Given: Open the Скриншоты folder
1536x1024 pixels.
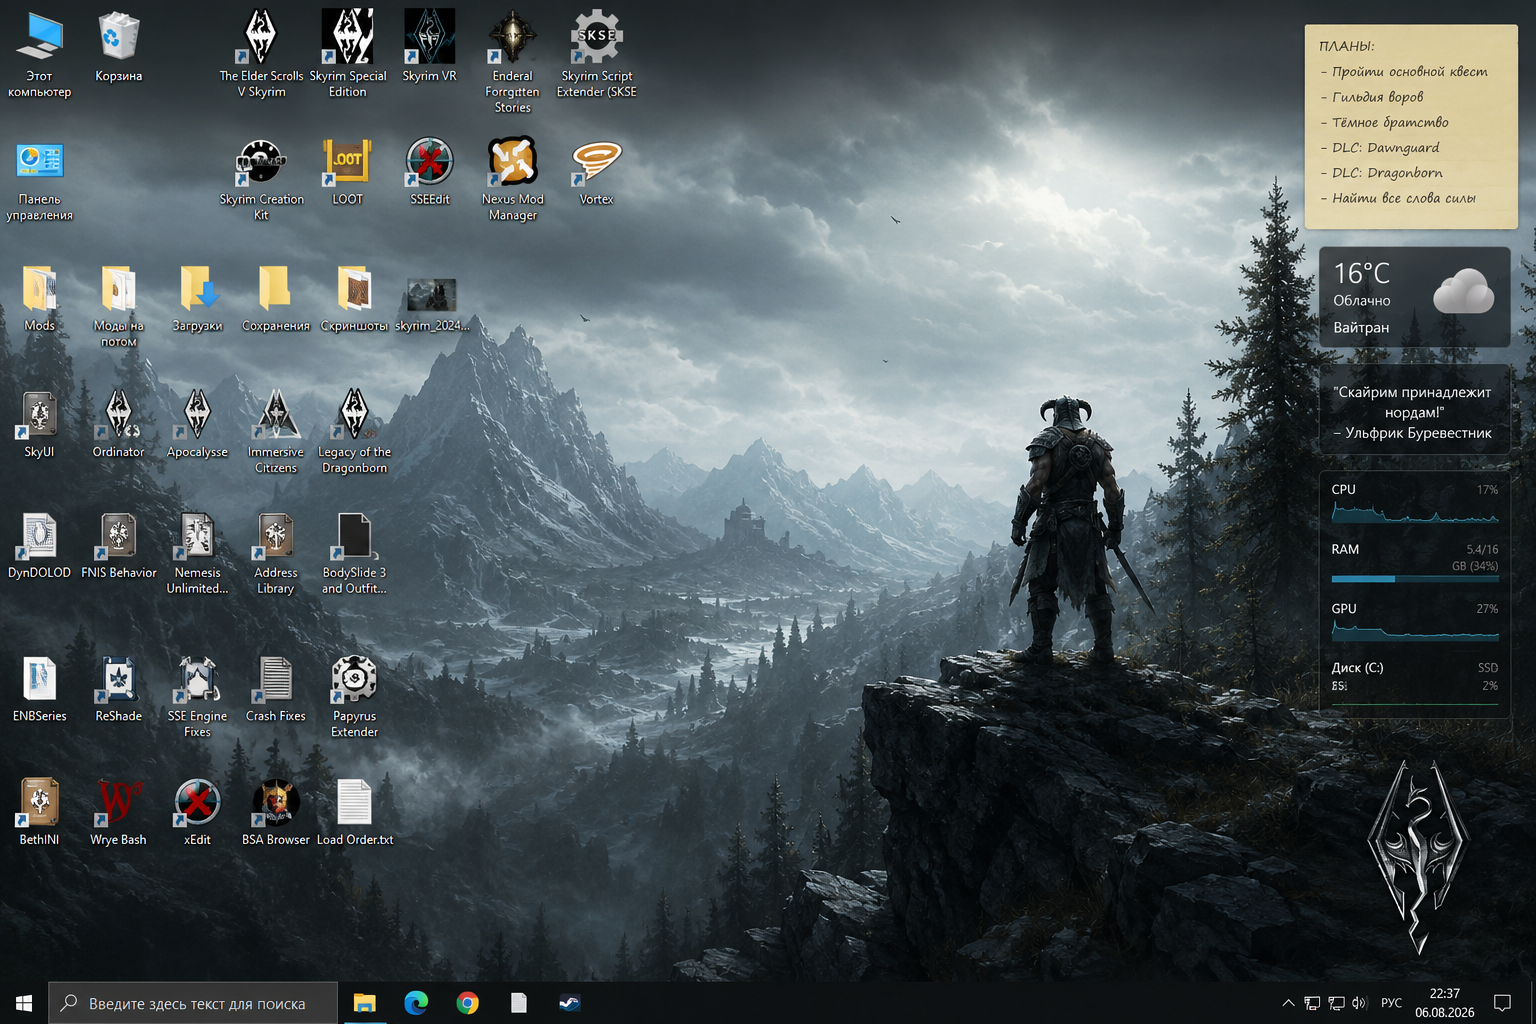Looking at the screenshot, I should pyautogui.click(x=355, y=297).
